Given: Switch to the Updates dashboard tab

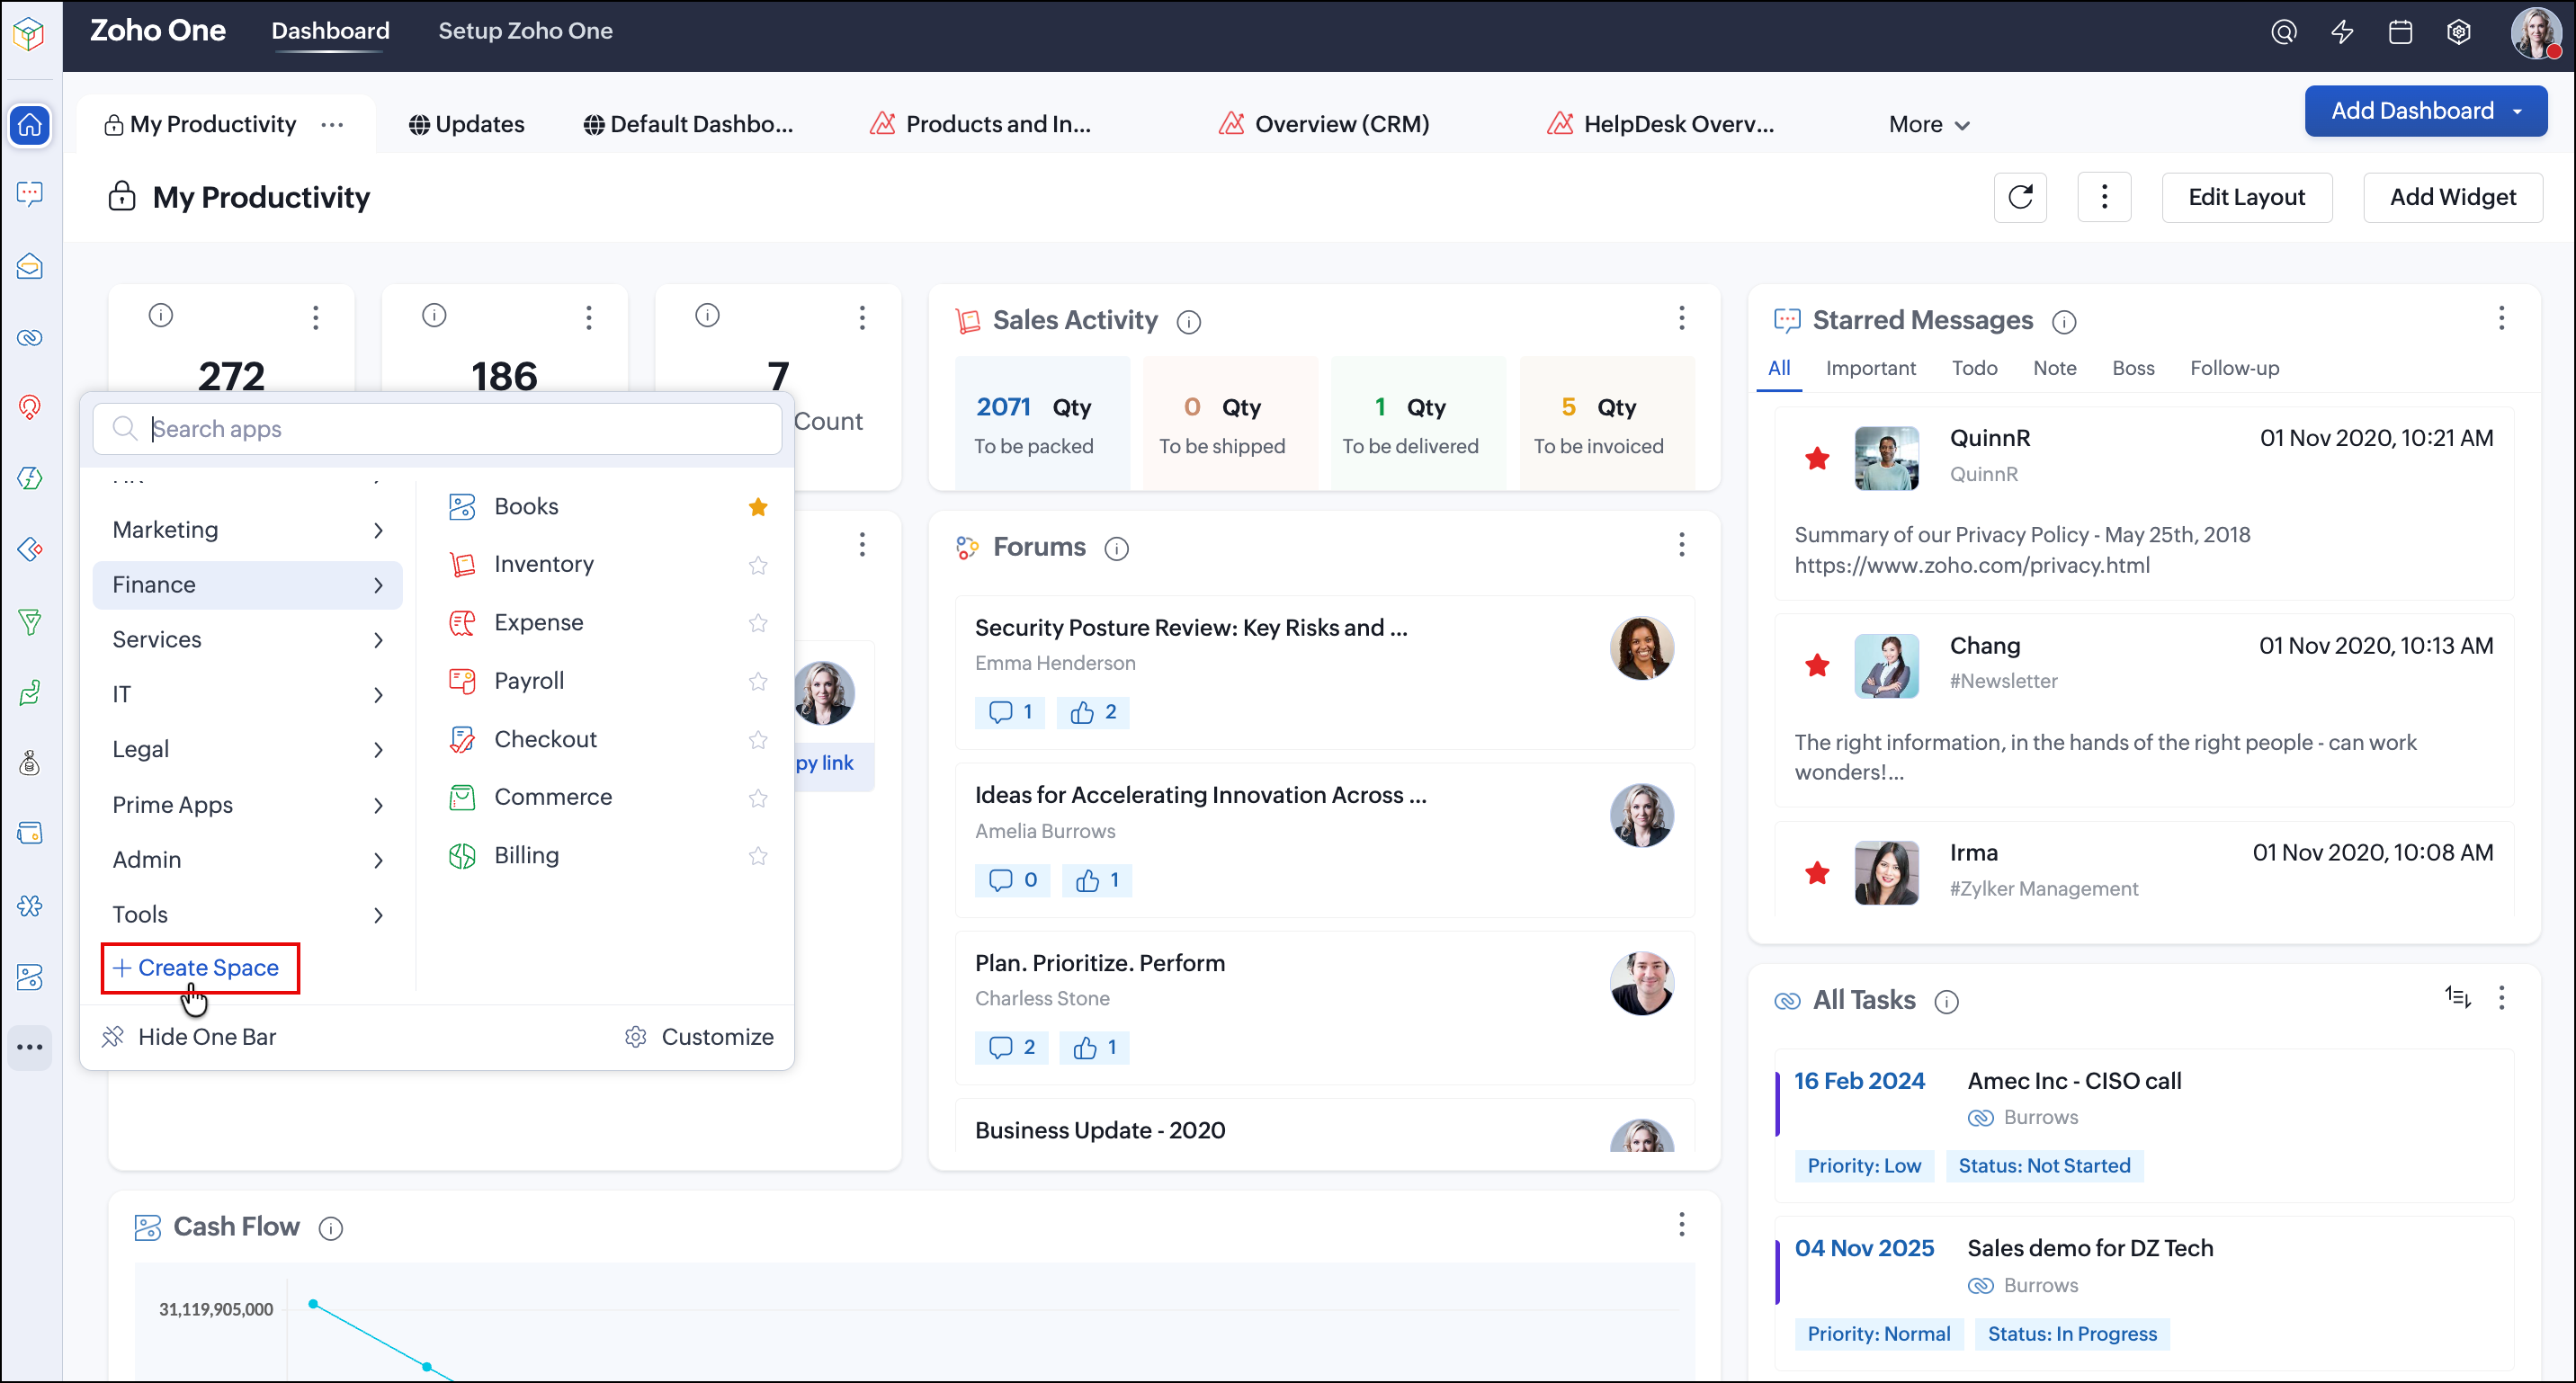Looking at the screenshot, I should (x=466, y=125).
